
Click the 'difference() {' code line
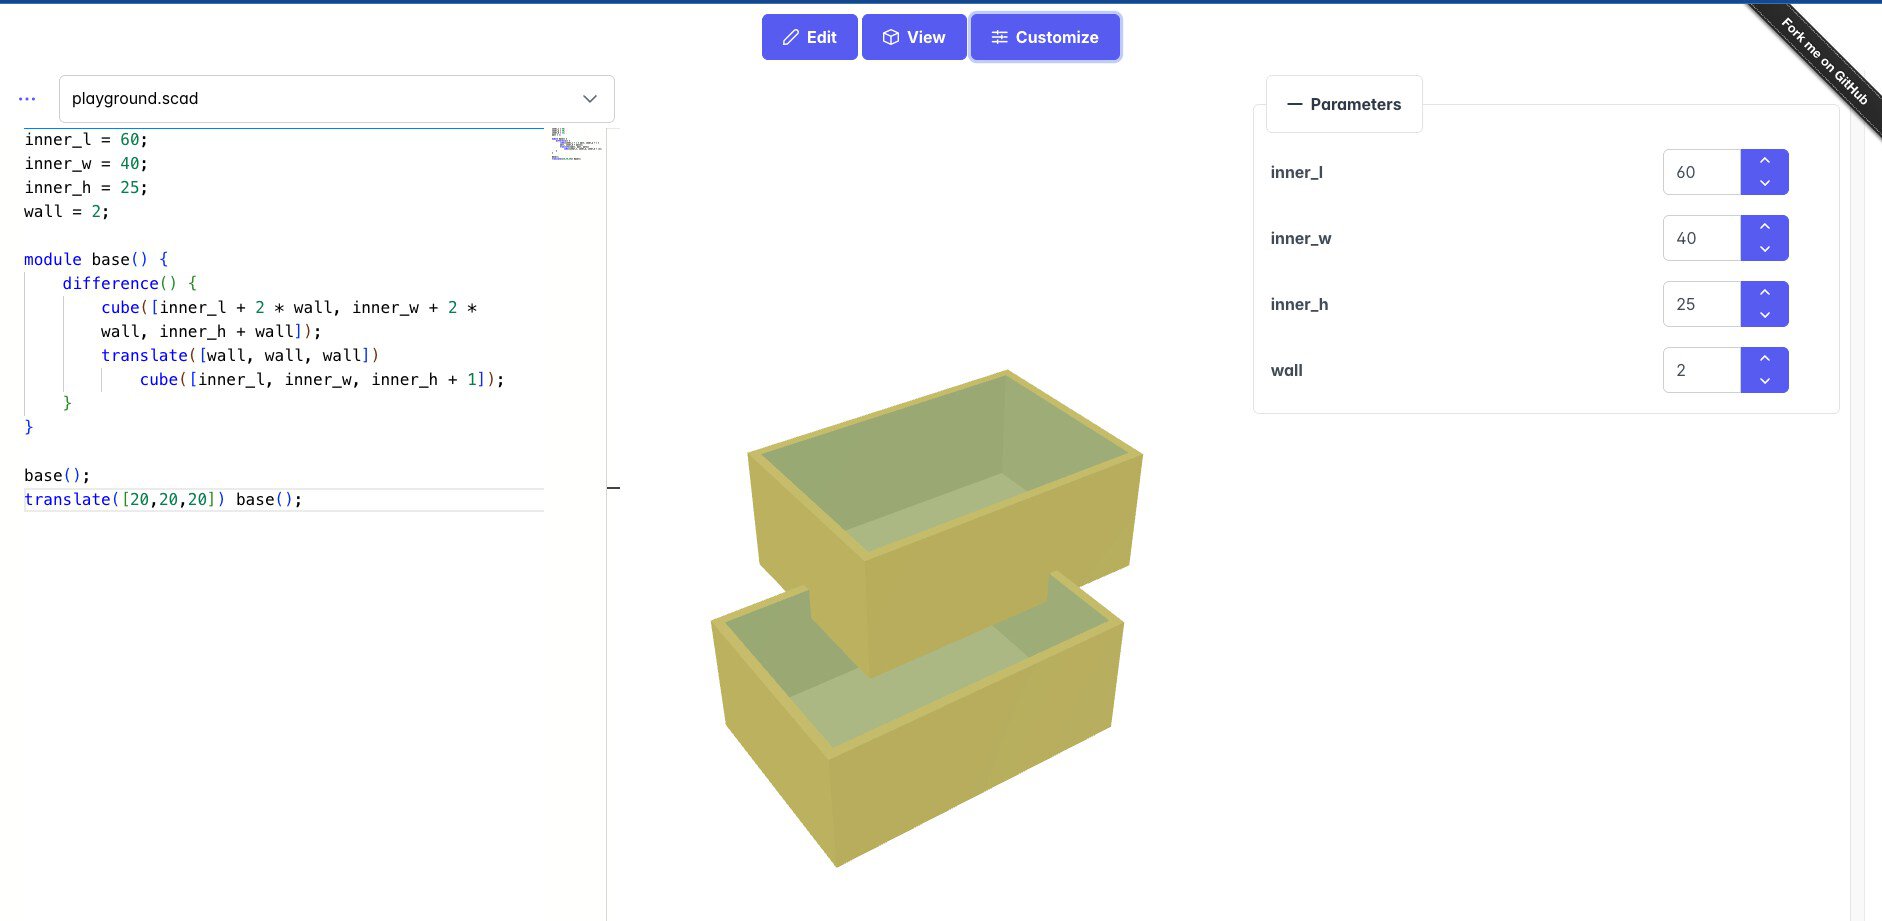(130, 283)
